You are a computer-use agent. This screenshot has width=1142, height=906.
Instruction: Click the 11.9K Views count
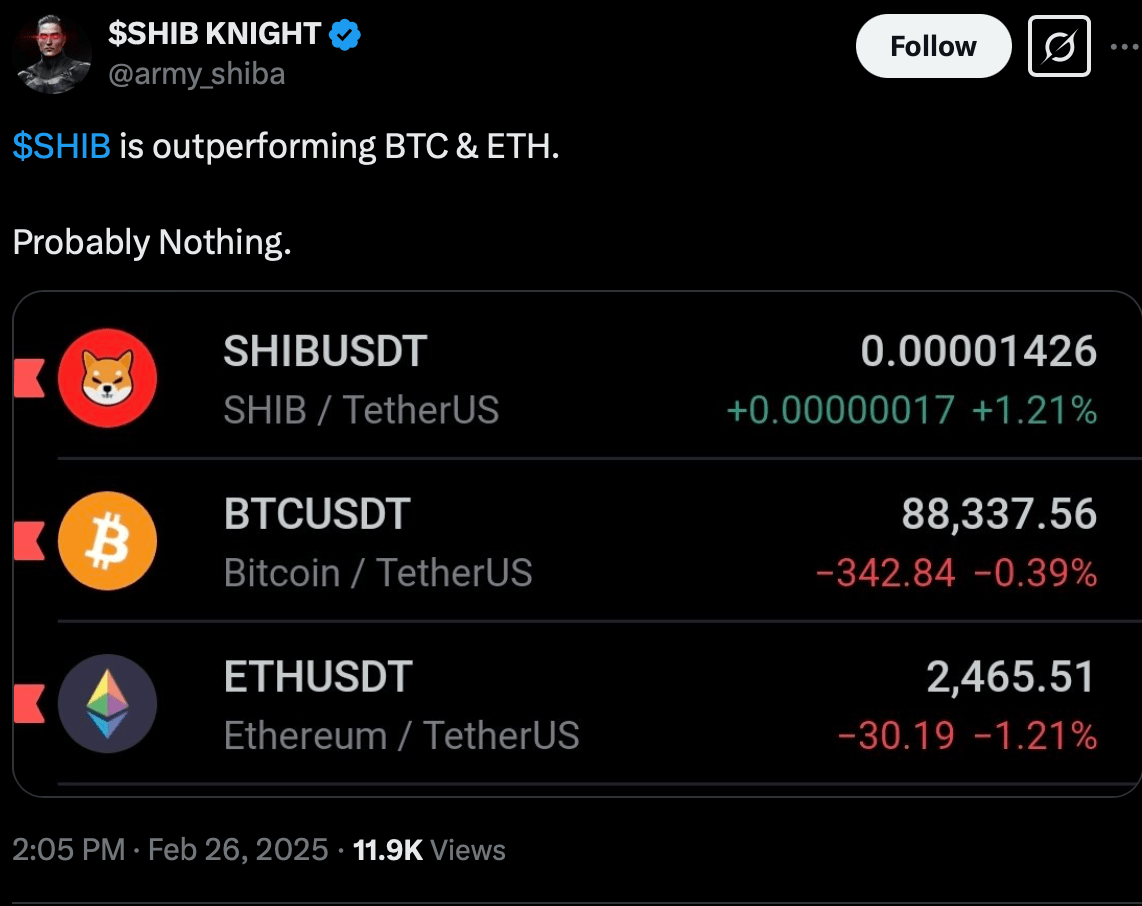(x=430, y=850)
